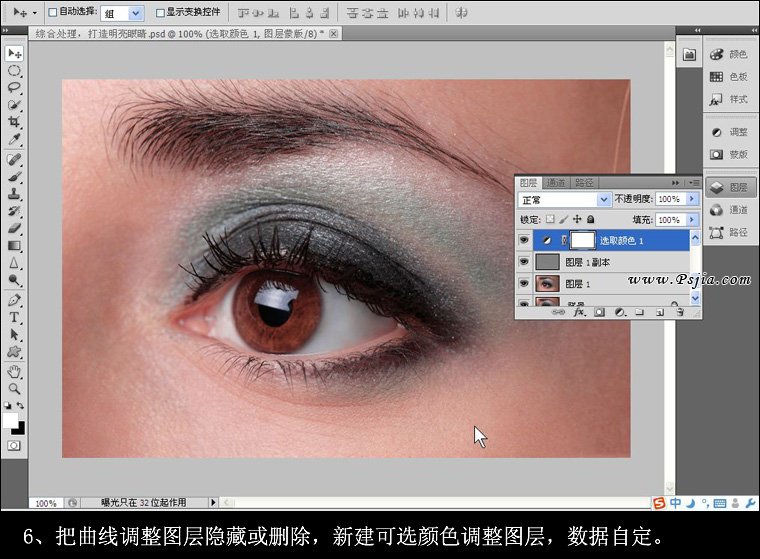Select the Lasso tool

click(15, 87)
